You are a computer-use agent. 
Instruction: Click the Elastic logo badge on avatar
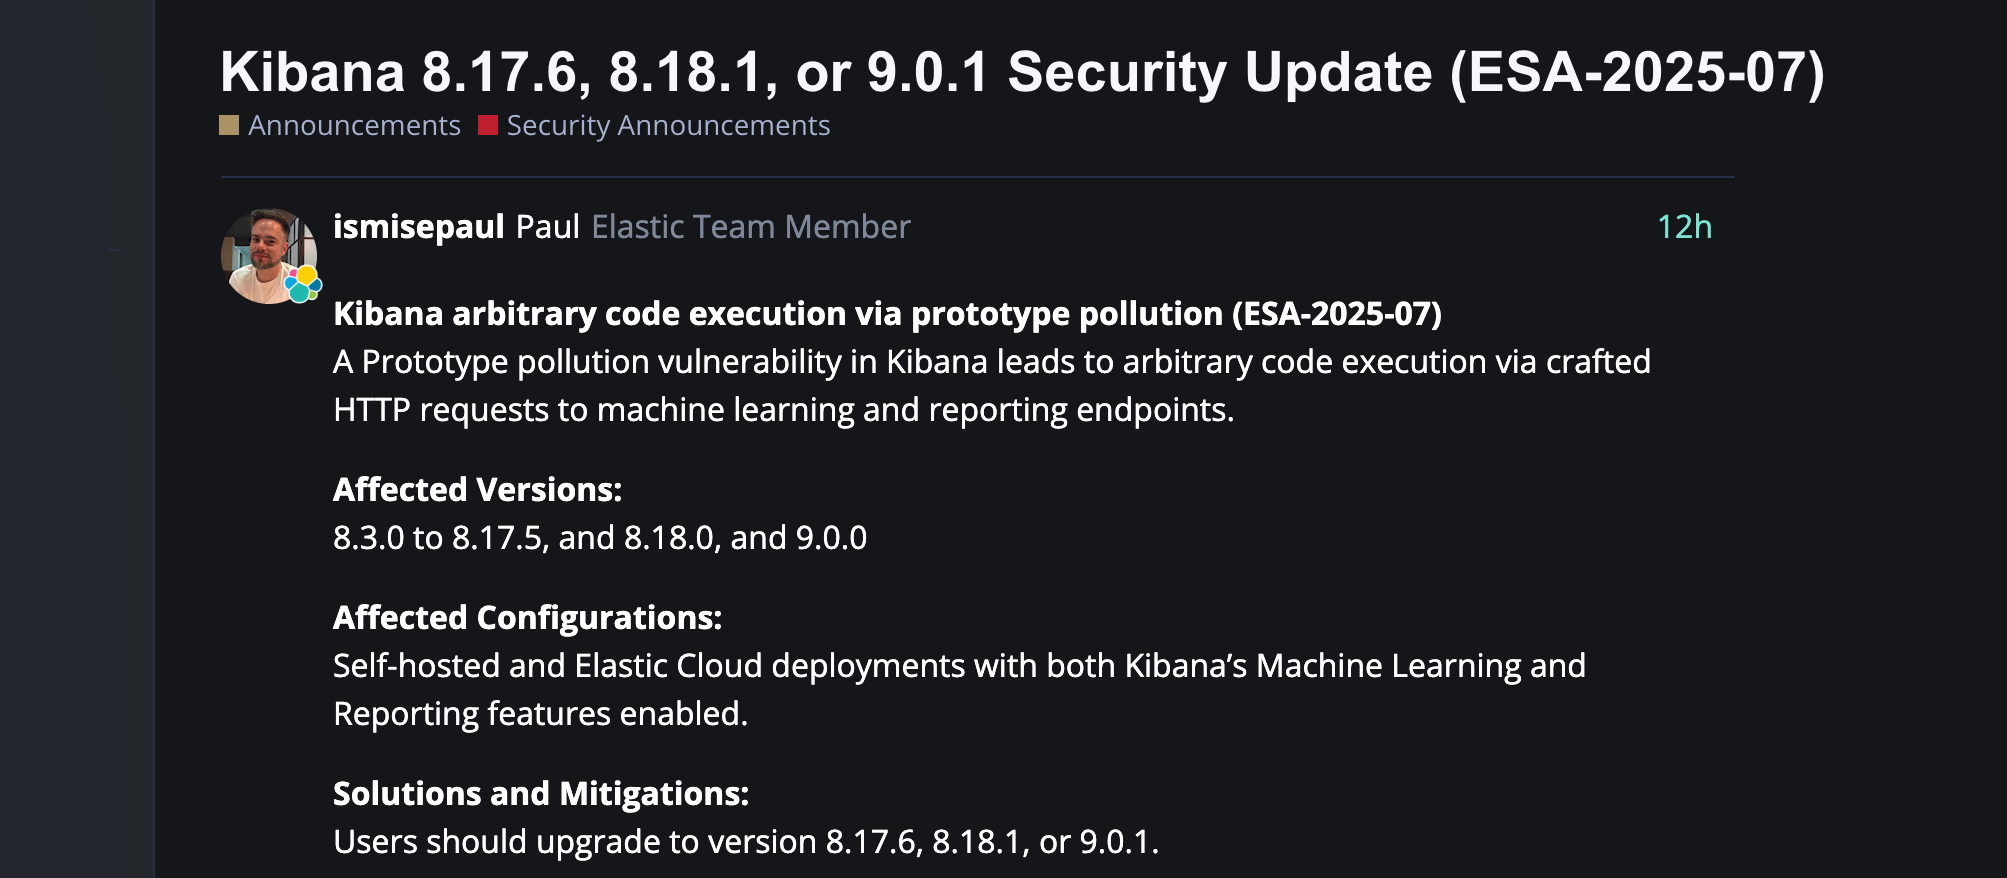pos(303,284)
